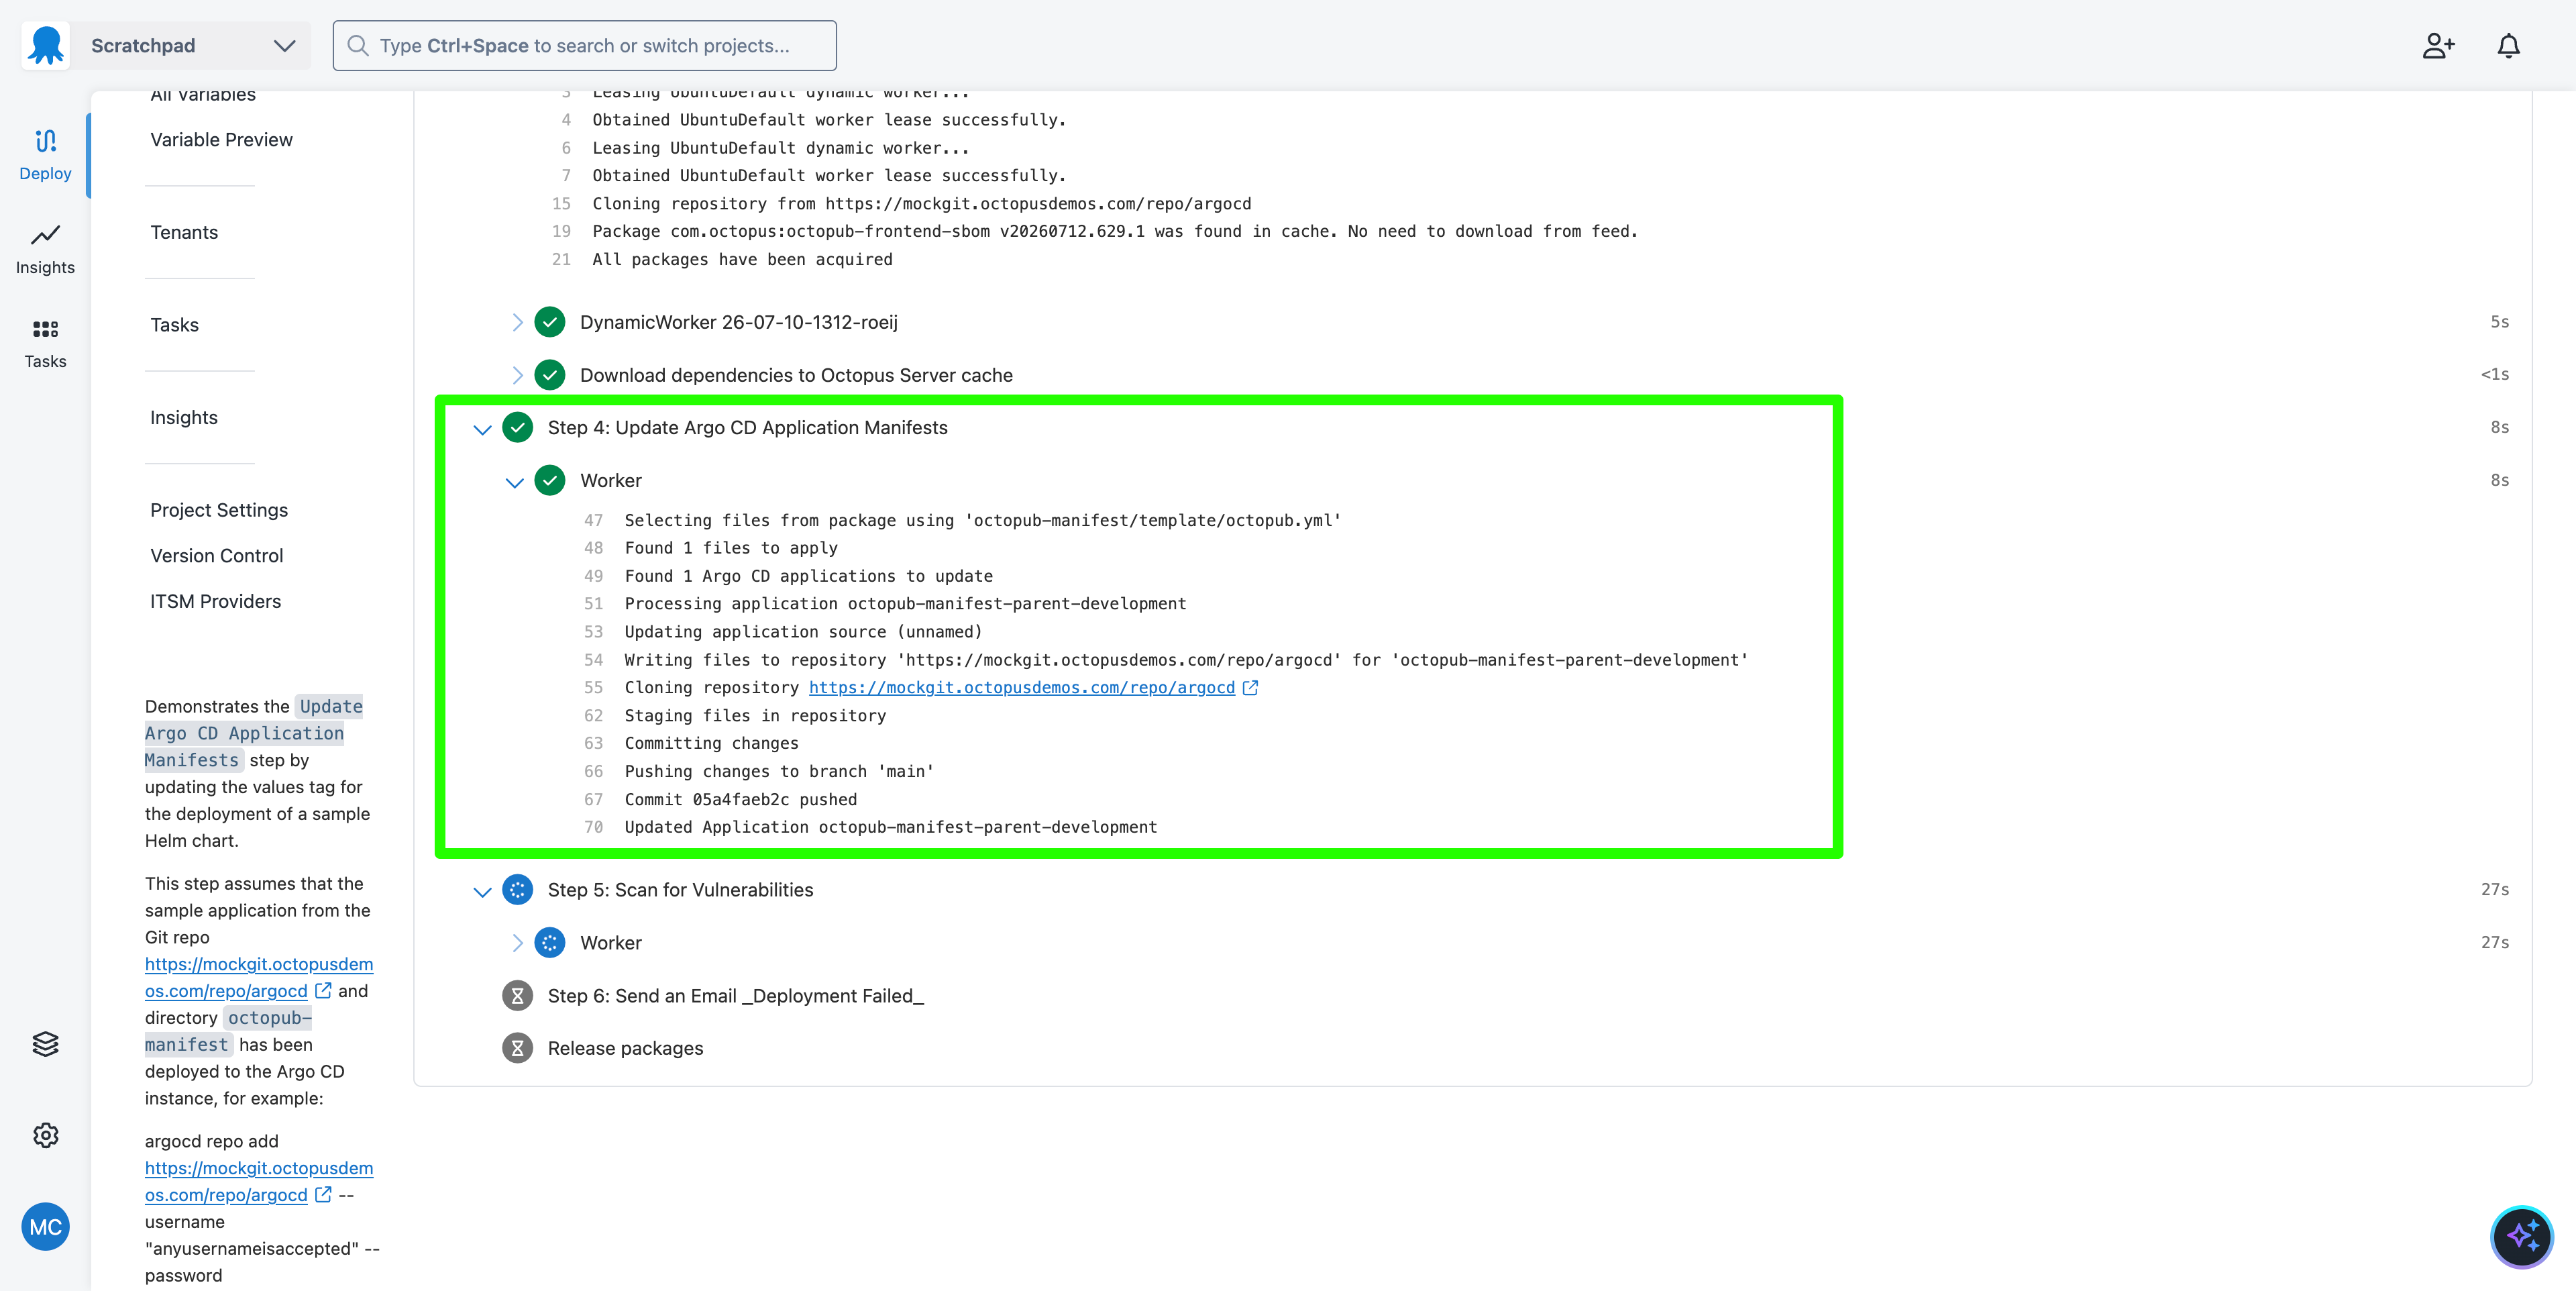Click success checkmark icon for Step 4

[517, 428]
